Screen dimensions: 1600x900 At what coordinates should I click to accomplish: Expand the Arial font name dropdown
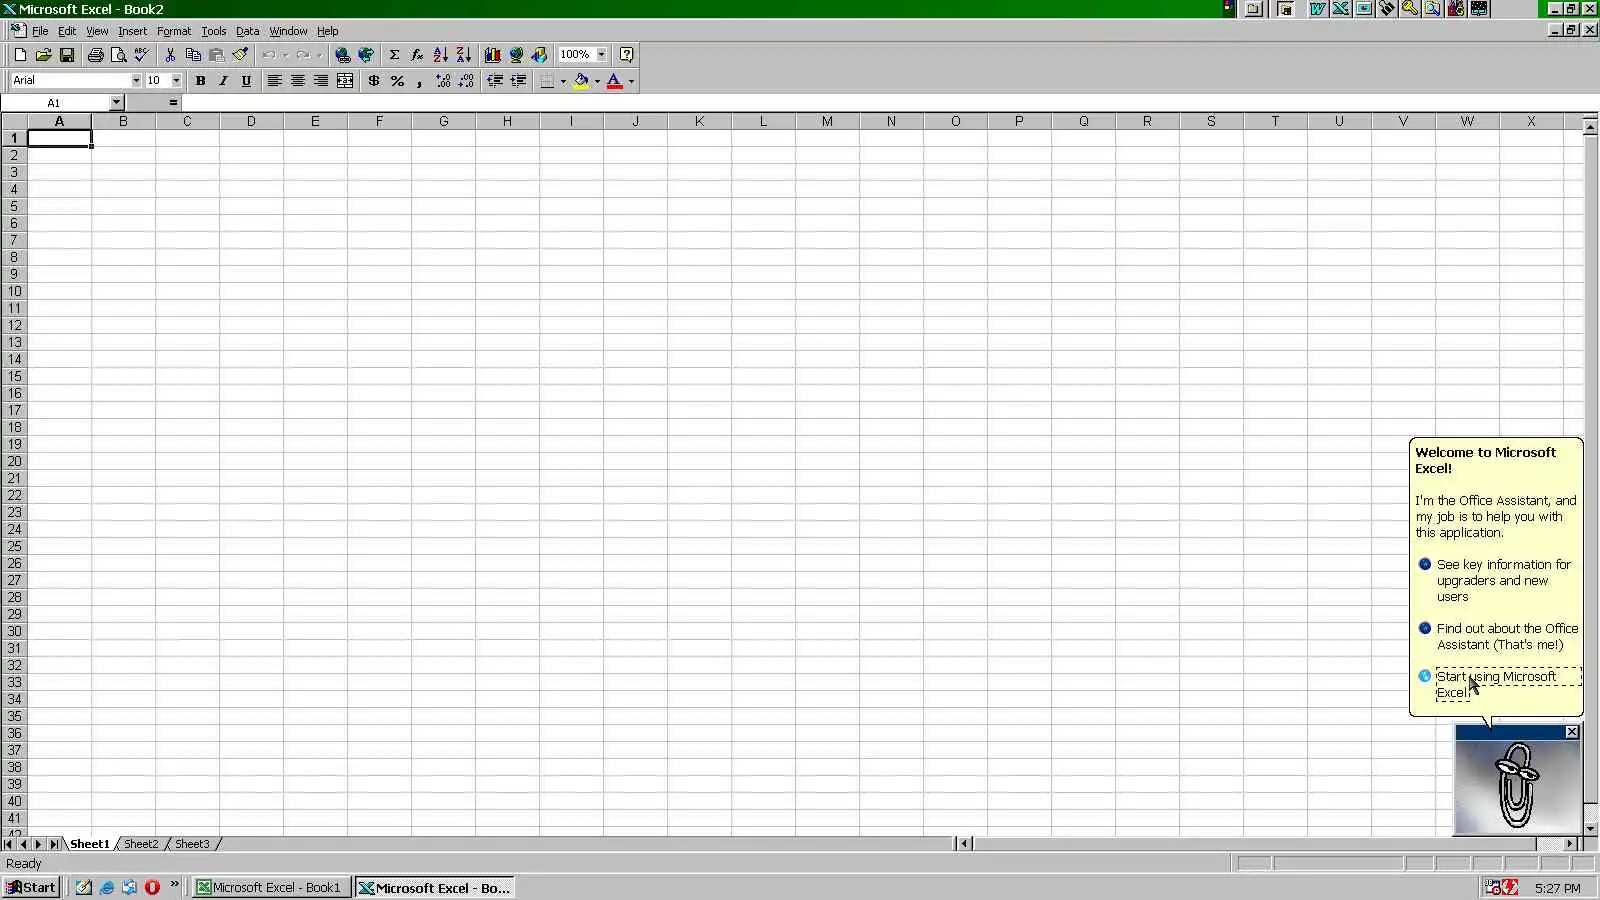[x=136, y=81]
